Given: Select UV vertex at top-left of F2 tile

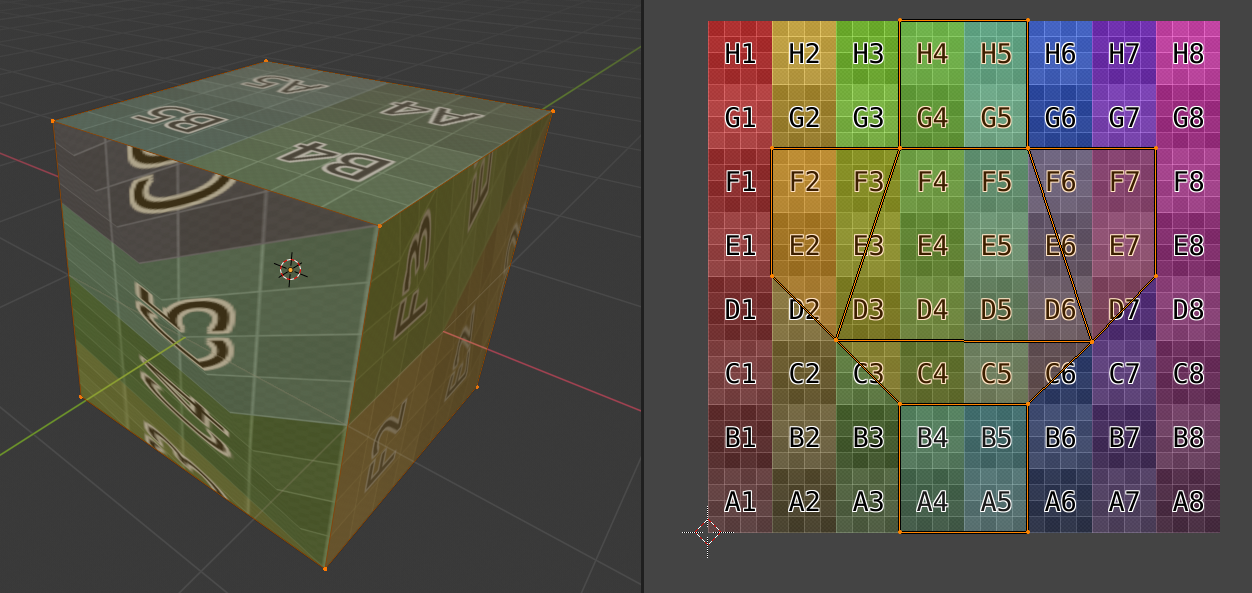Looking at the screenshot, I should (x=772, y=148).
